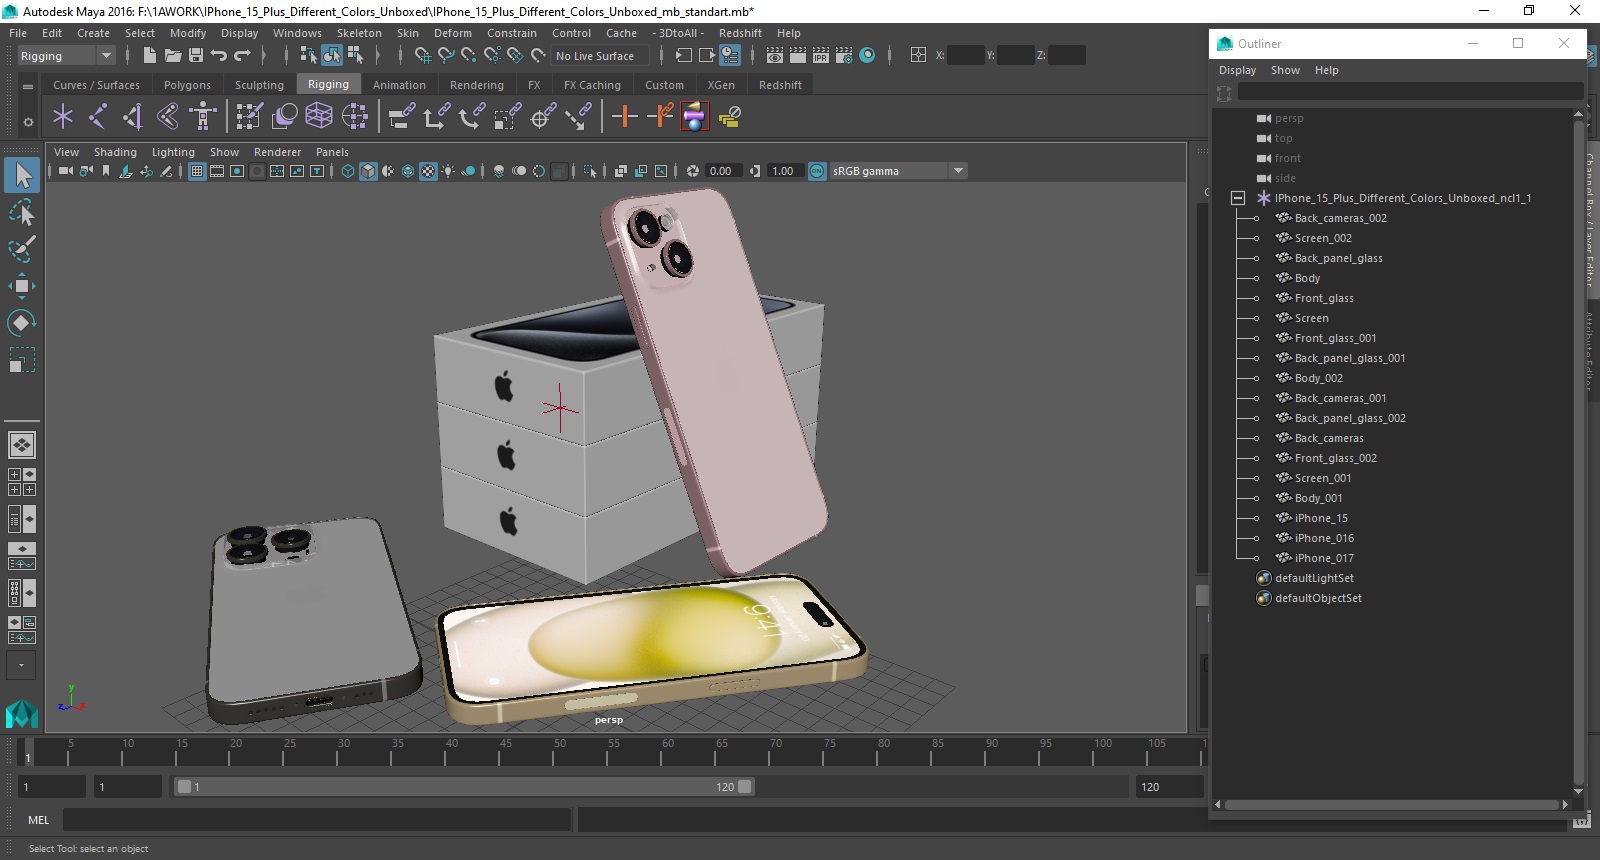Screen dimensions: 1600x860
Task: Open the viewport Panels menu
Action: click(332, 152)
